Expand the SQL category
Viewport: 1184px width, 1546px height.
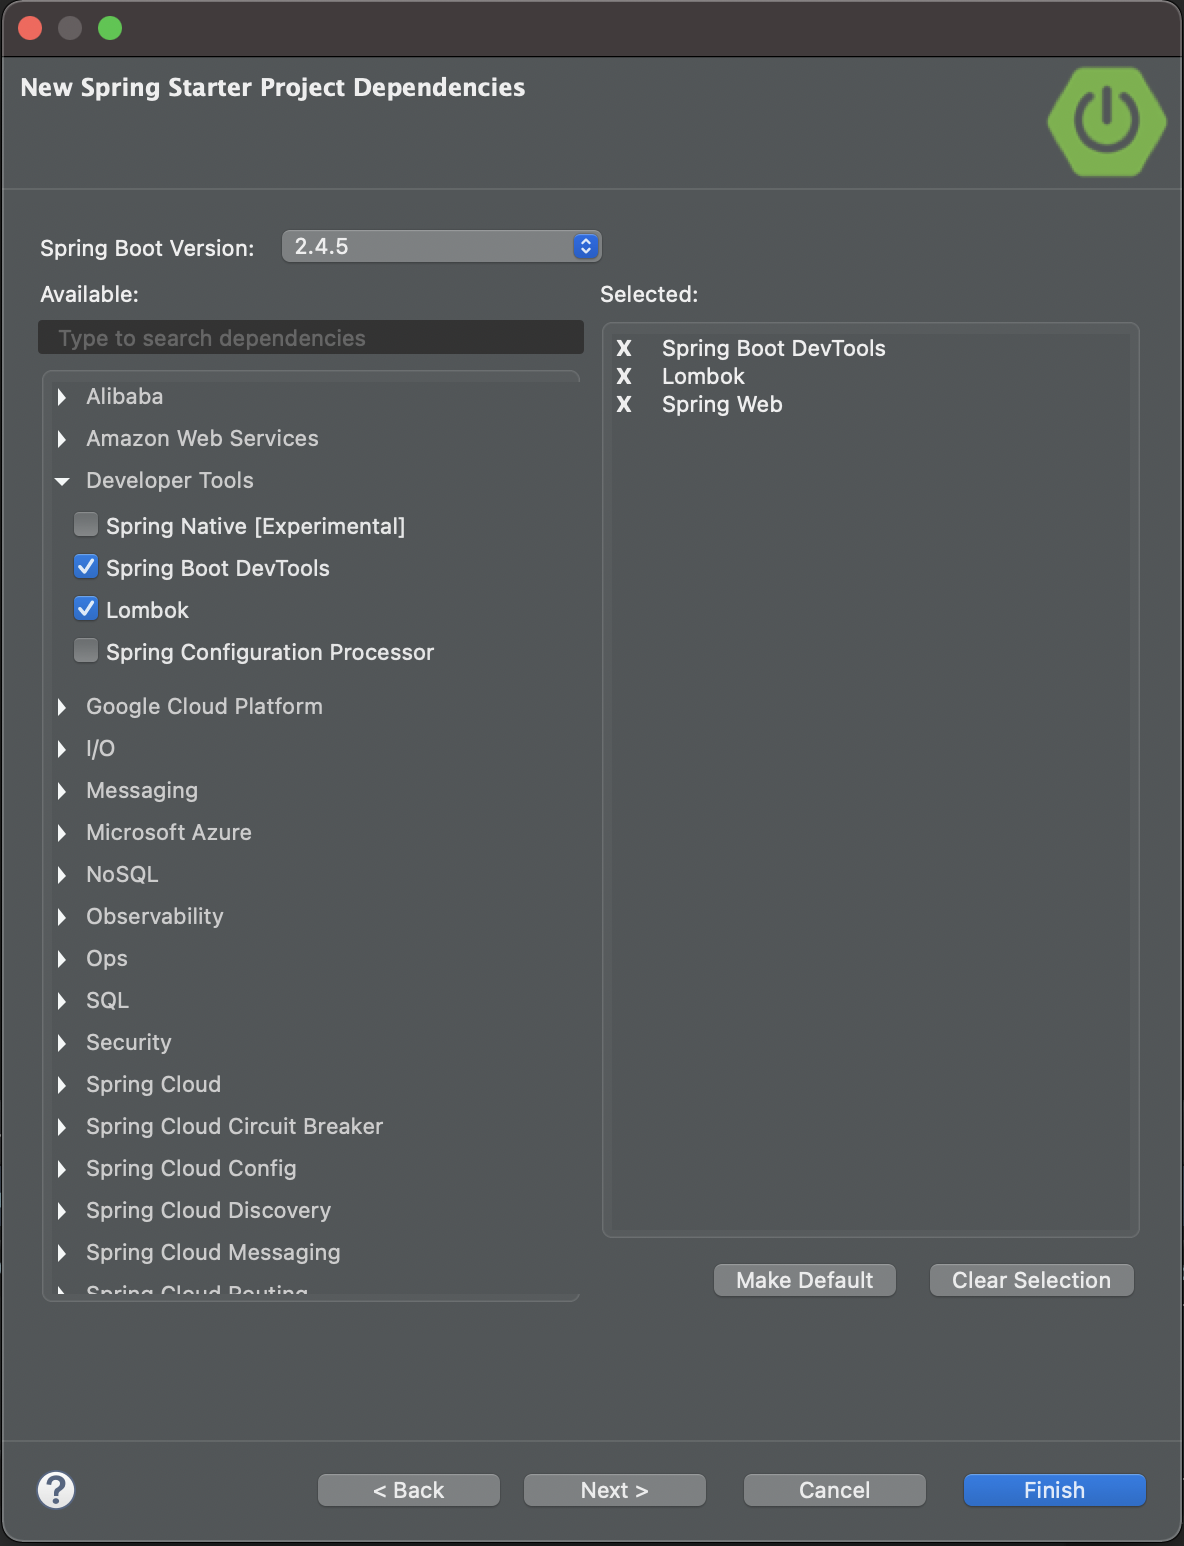pos(62,1001)
